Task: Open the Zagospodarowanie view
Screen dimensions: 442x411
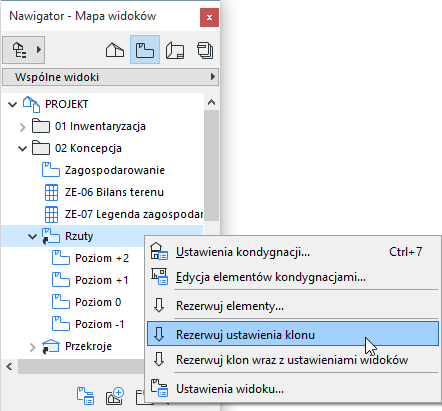Action: click(115, 170)
